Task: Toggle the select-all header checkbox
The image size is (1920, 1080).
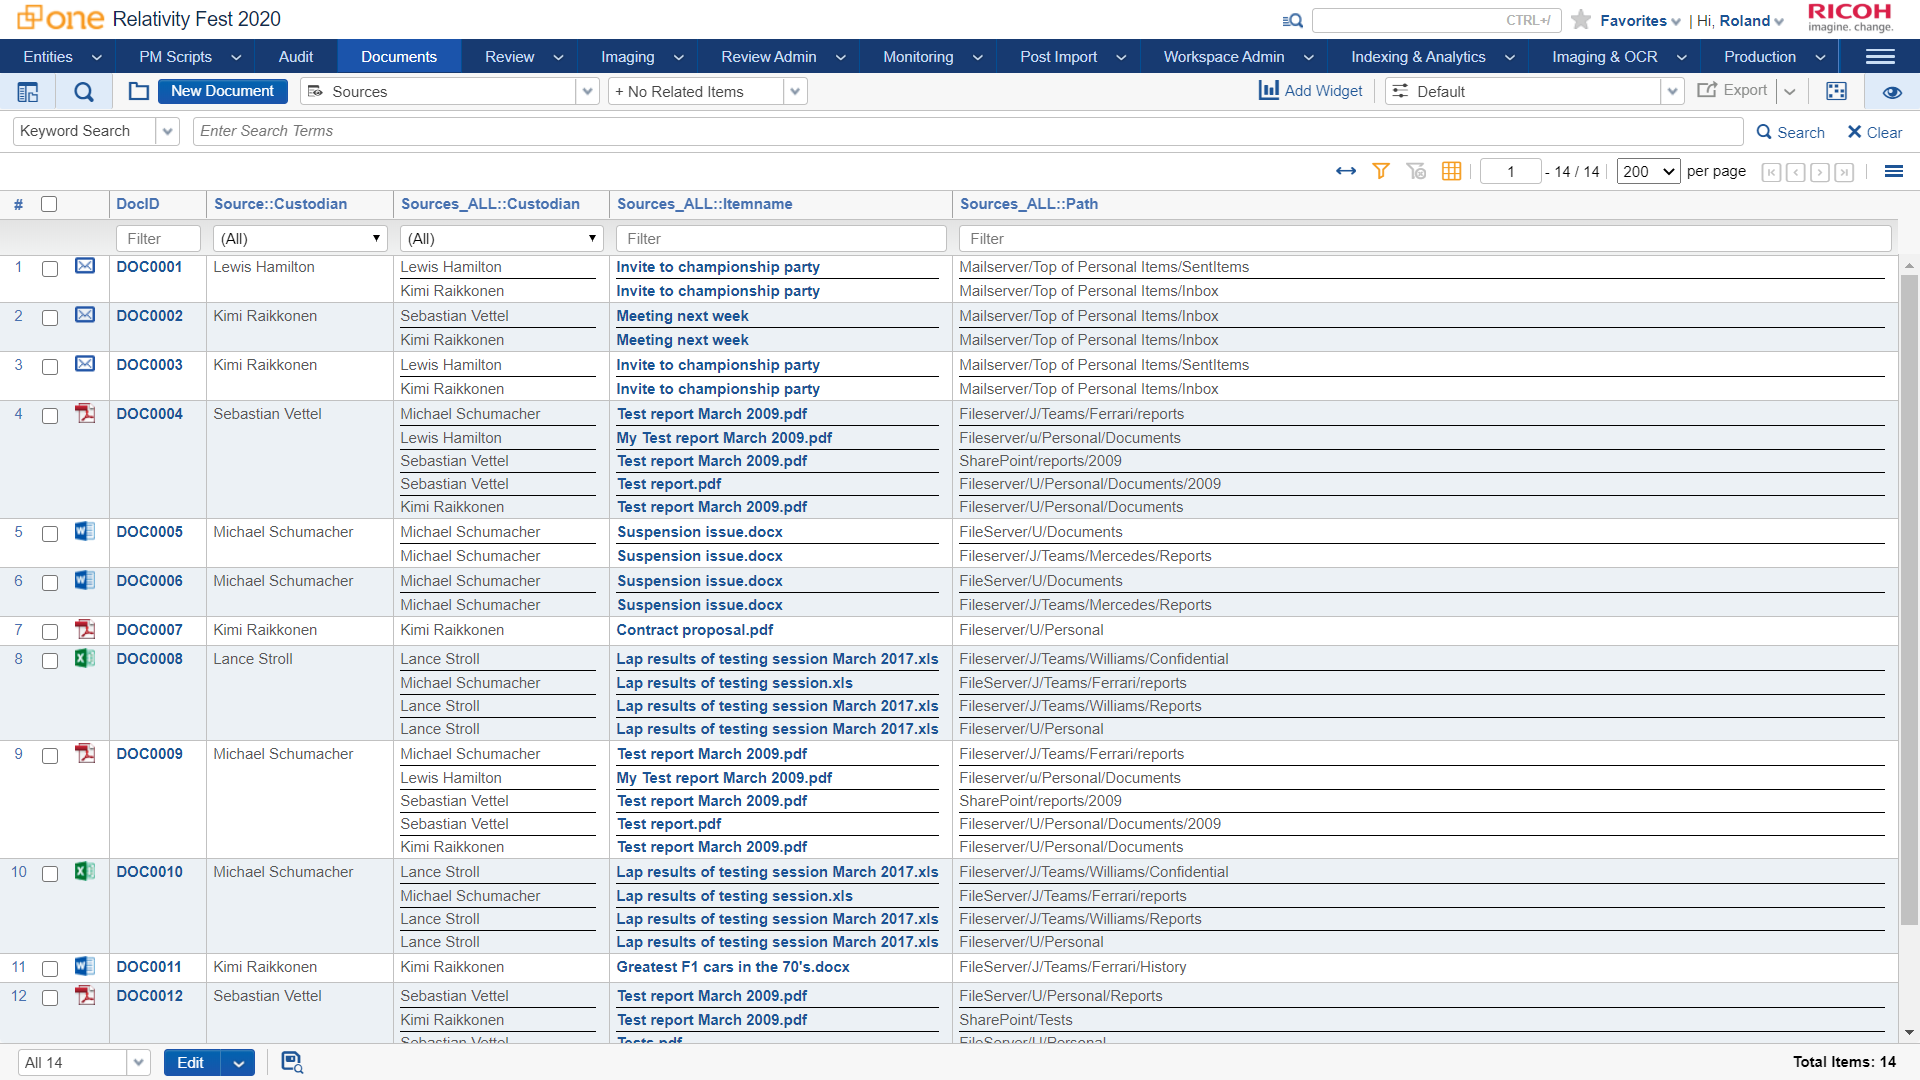Action: tap(49, 204)
